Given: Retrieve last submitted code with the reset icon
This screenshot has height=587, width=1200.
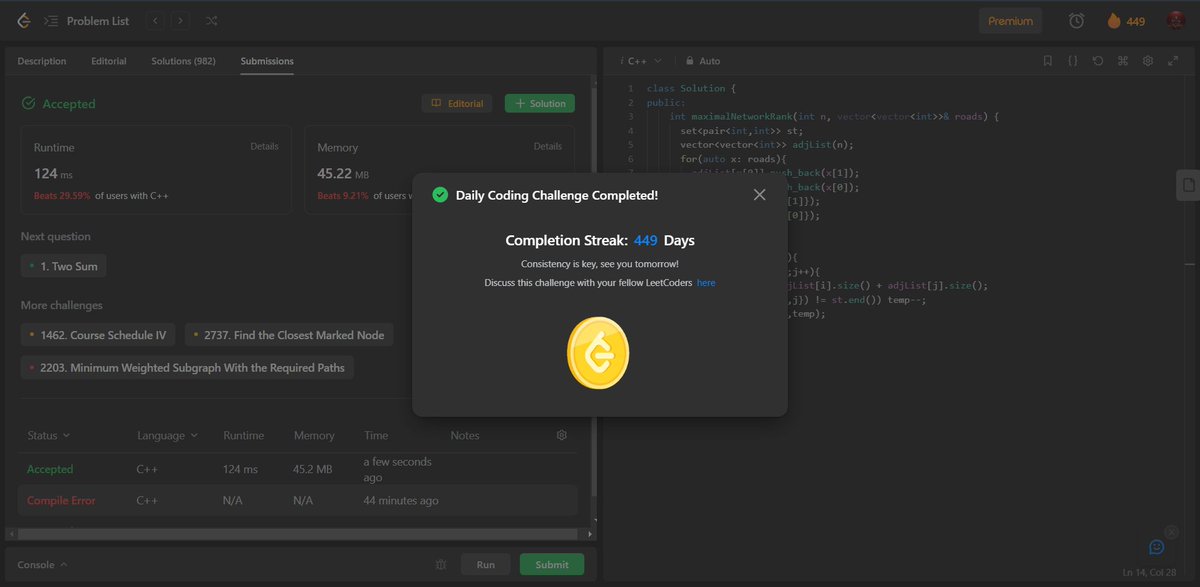Looking at the screenshot, I should tap(1098, 60).
